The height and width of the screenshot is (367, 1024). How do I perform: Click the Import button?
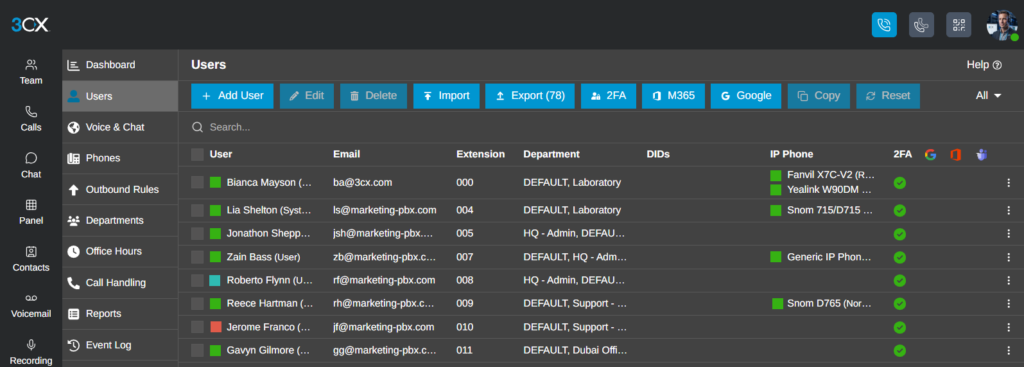447,96
